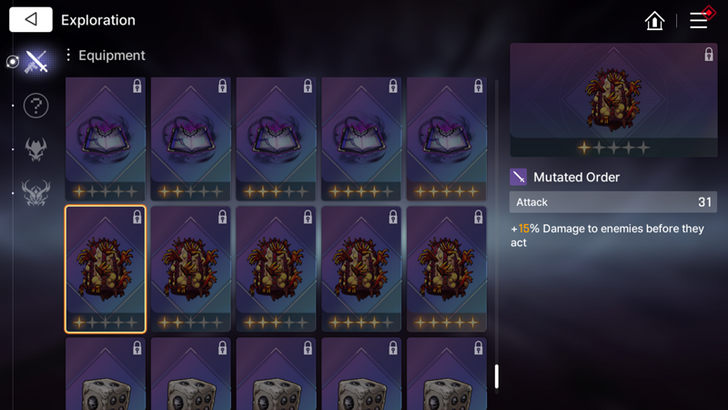Toggle lock on the five-star book card
This screenshot has width=728, height=410.
(x=478, y=86)
